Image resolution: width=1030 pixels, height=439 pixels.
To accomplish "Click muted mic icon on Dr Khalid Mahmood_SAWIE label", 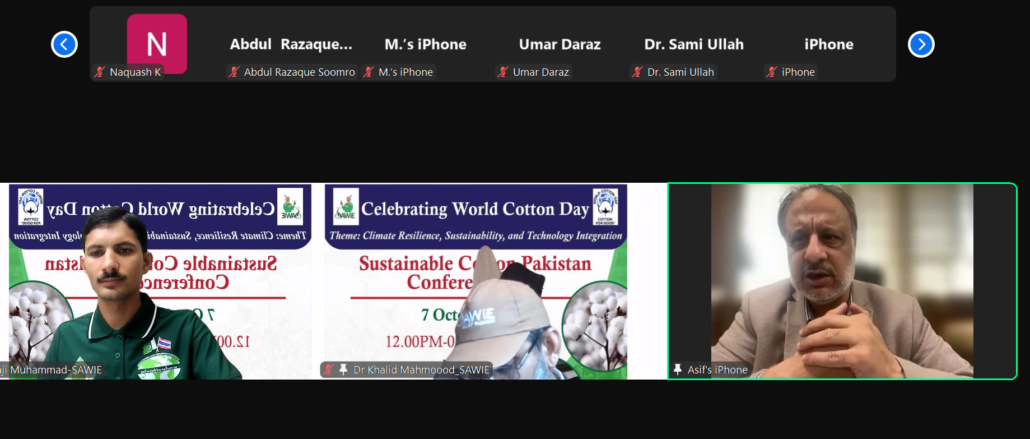I will (328, 370).
